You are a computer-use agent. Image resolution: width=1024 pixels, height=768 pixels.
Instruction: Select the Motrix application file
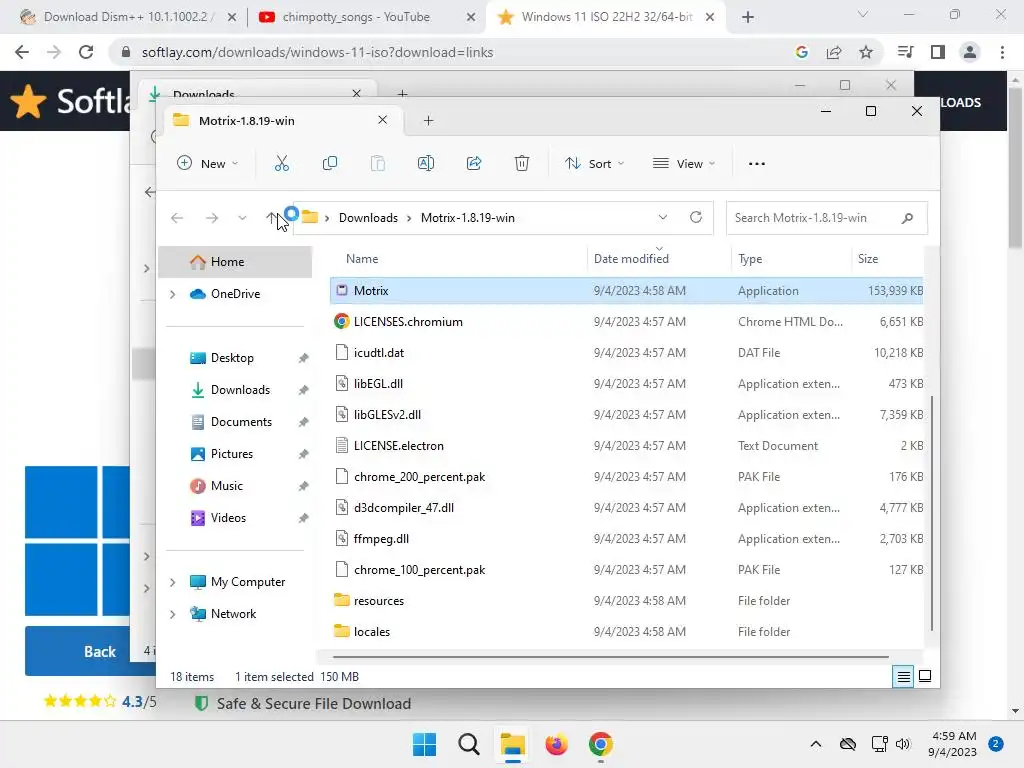[626, 291]
